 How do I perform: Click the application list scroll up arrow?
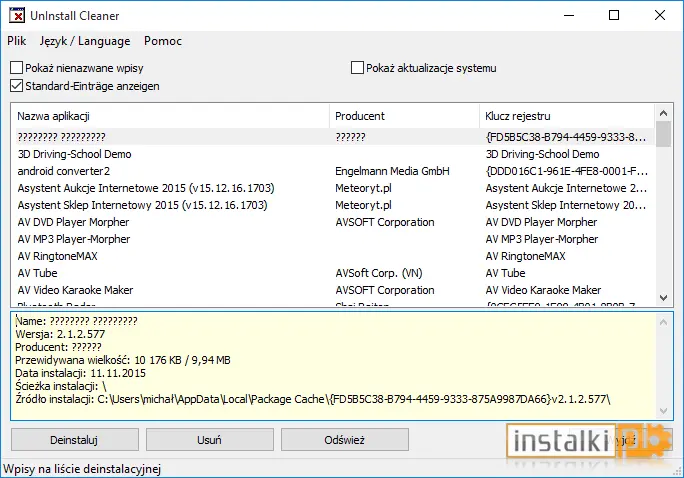[663, 113]
